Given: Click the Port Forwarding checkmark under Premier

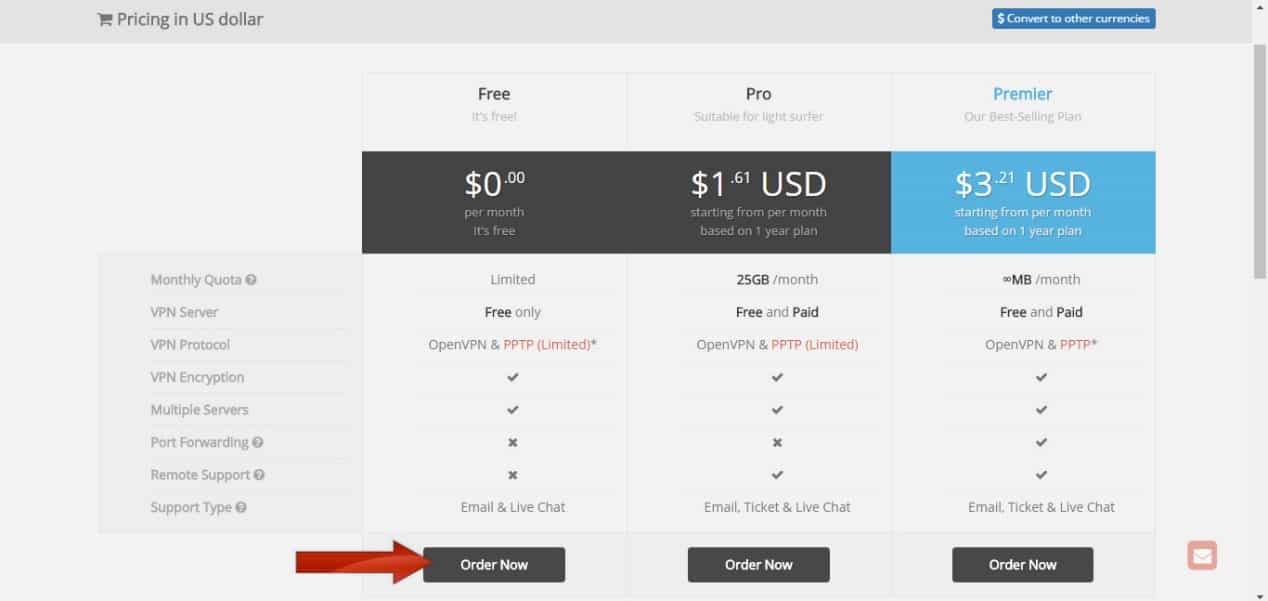Looking at the screenshot, I should pyautogui.click(x=1041, y=442).
